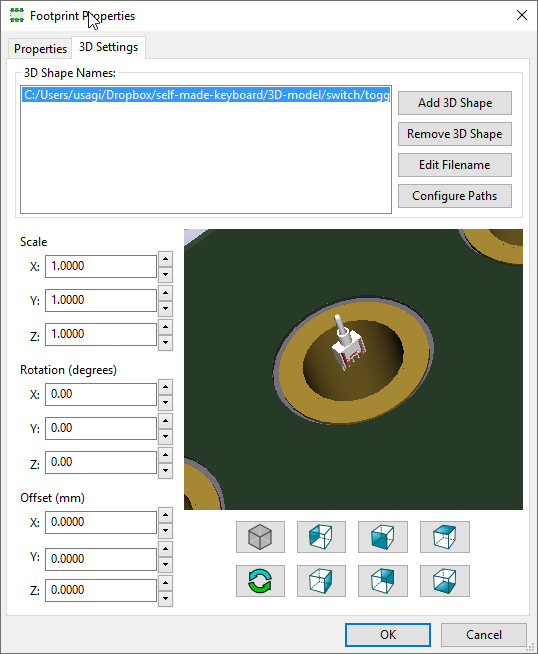Select view with front cube face highlighted
The width and height of the screenshot is (538, 654).
pyautogui.click(x=382, y=537)
